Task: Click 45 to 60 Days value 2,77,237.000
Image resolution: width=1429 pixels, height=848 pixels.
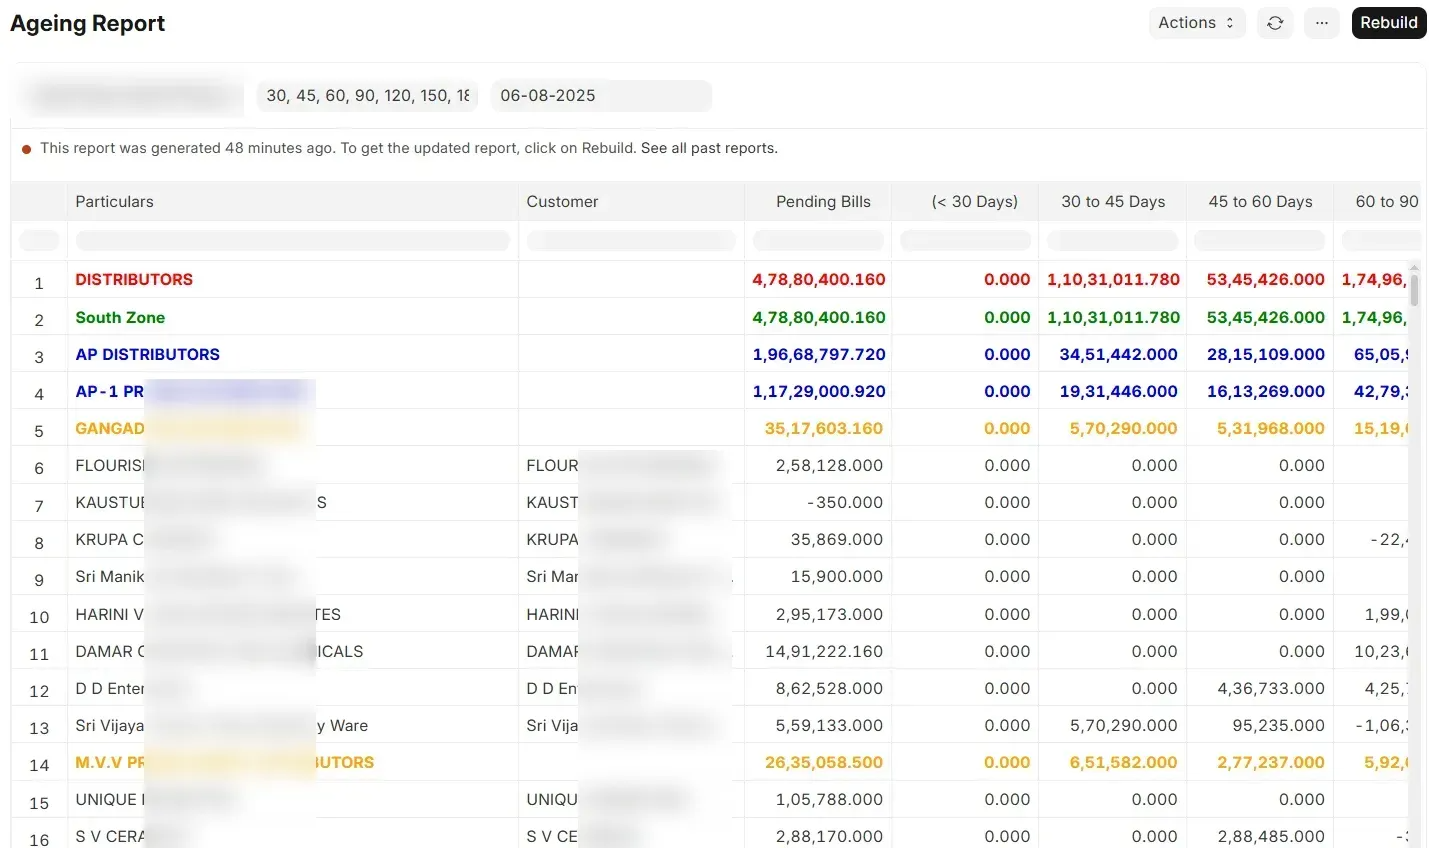Action: pos(1270,762)
